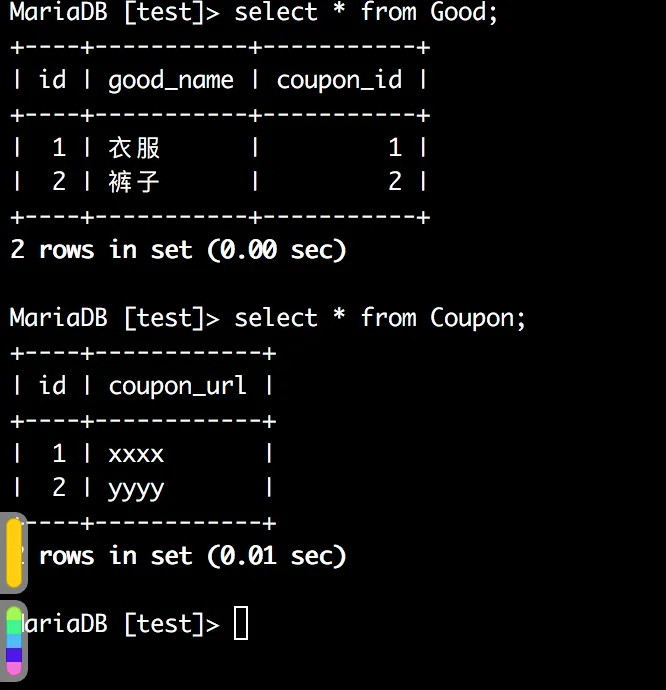Click the yellow pill indicator widget
The height and width of the screenshot is (690, 666).
tap(14, 554)
